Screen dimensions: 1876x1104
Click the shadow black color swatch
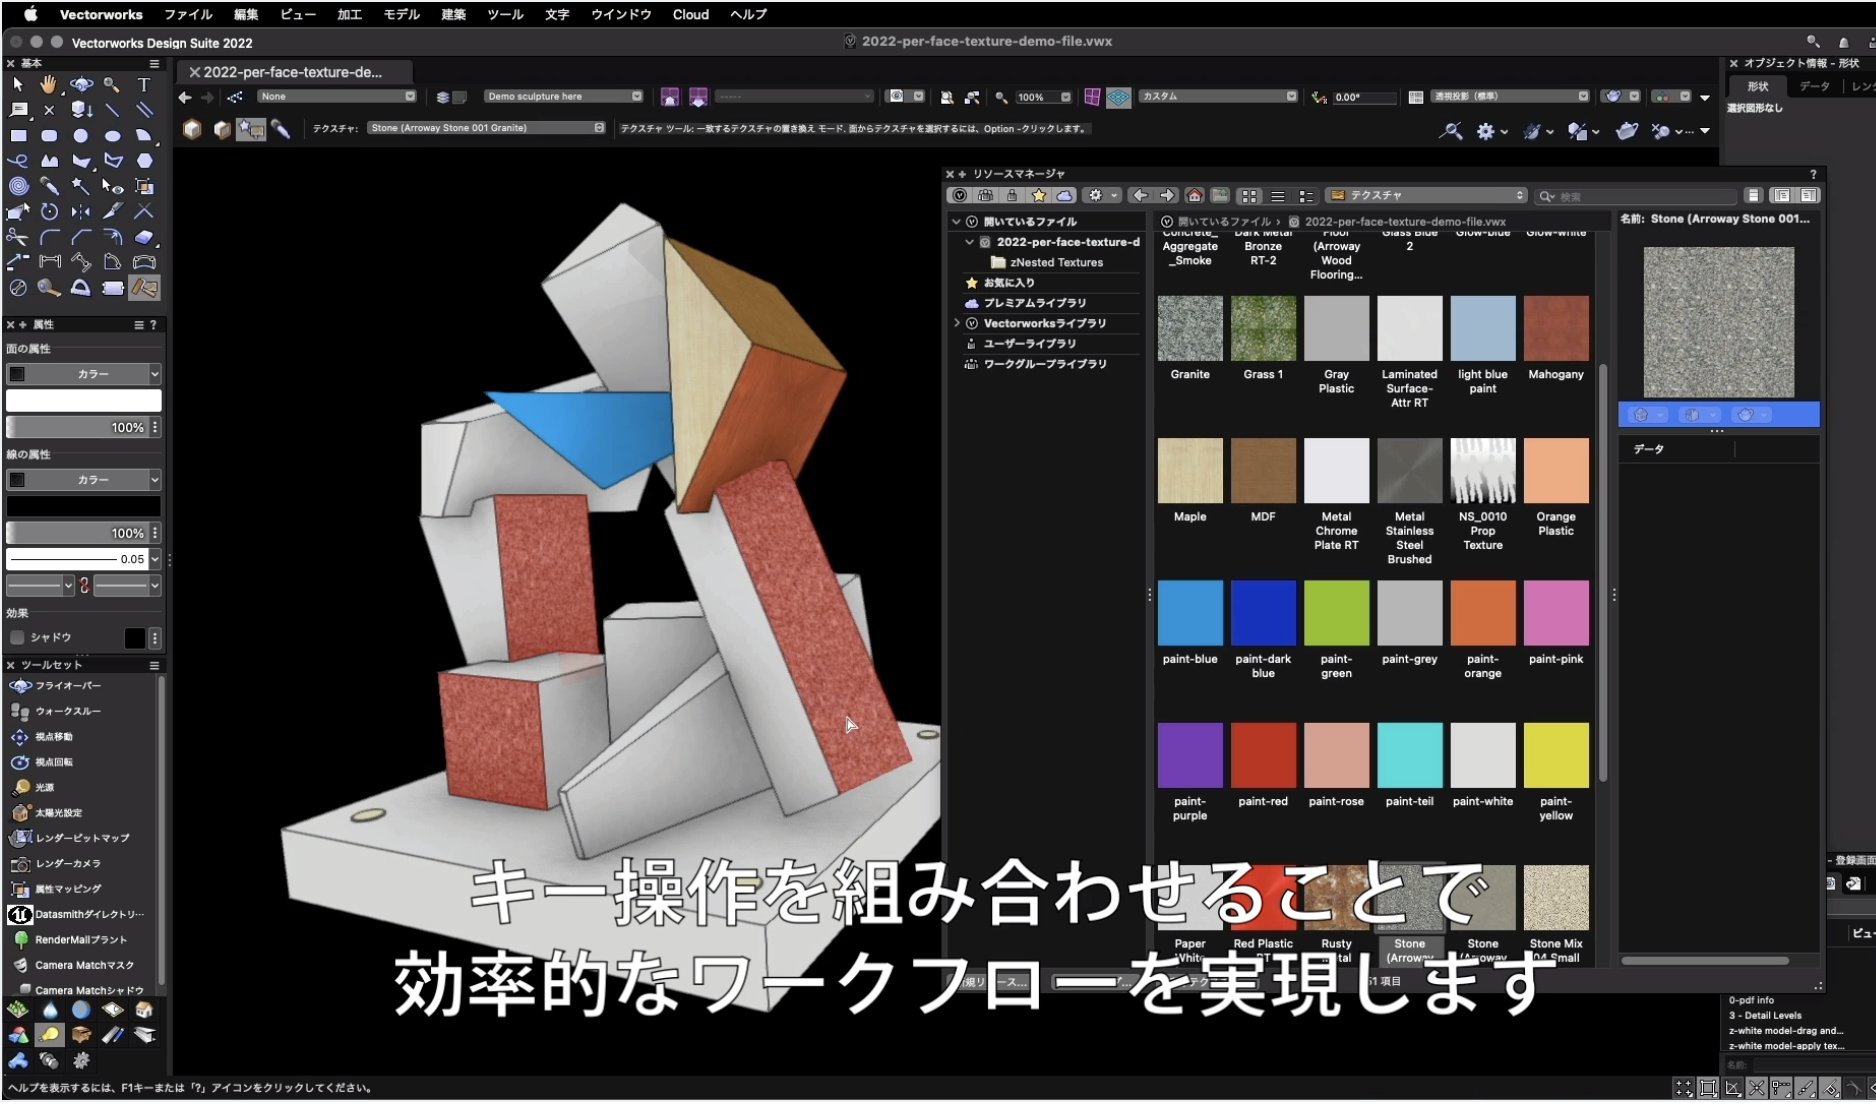[x=135, y=638]
